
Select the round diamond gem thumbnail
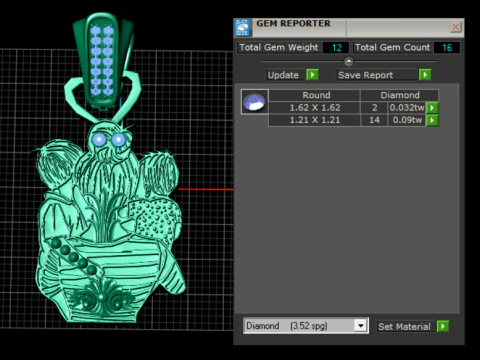pyautogui.click(x=254, y=102)
